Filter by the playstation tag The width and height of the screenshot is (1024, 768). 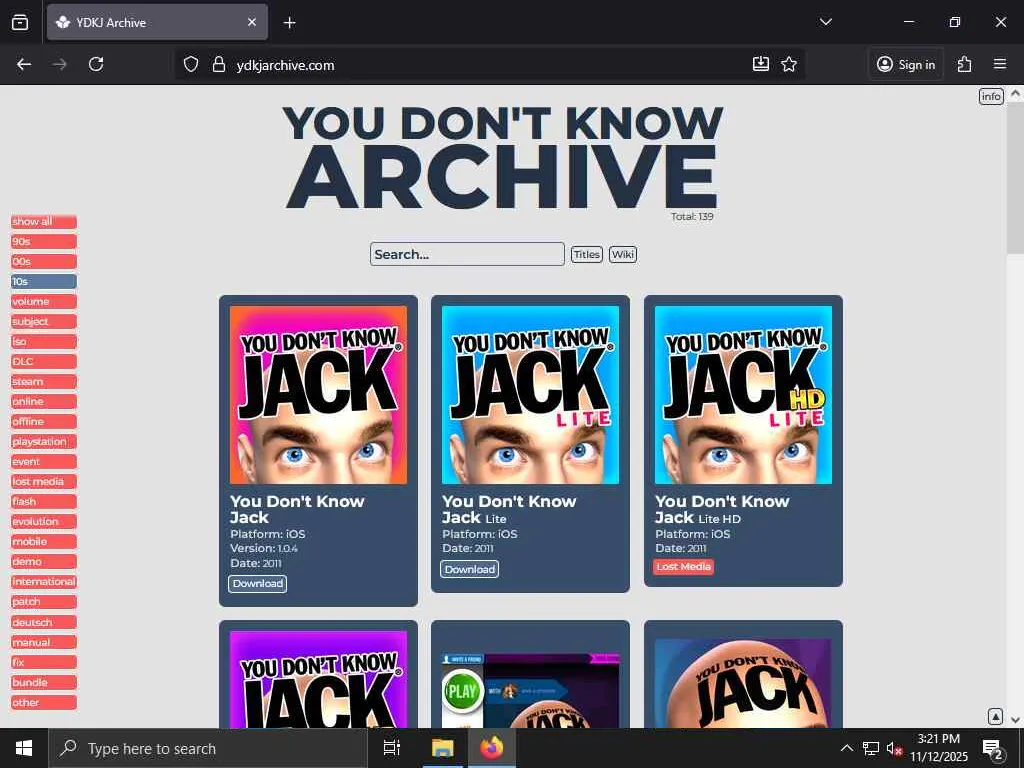[x=44, y=442]
